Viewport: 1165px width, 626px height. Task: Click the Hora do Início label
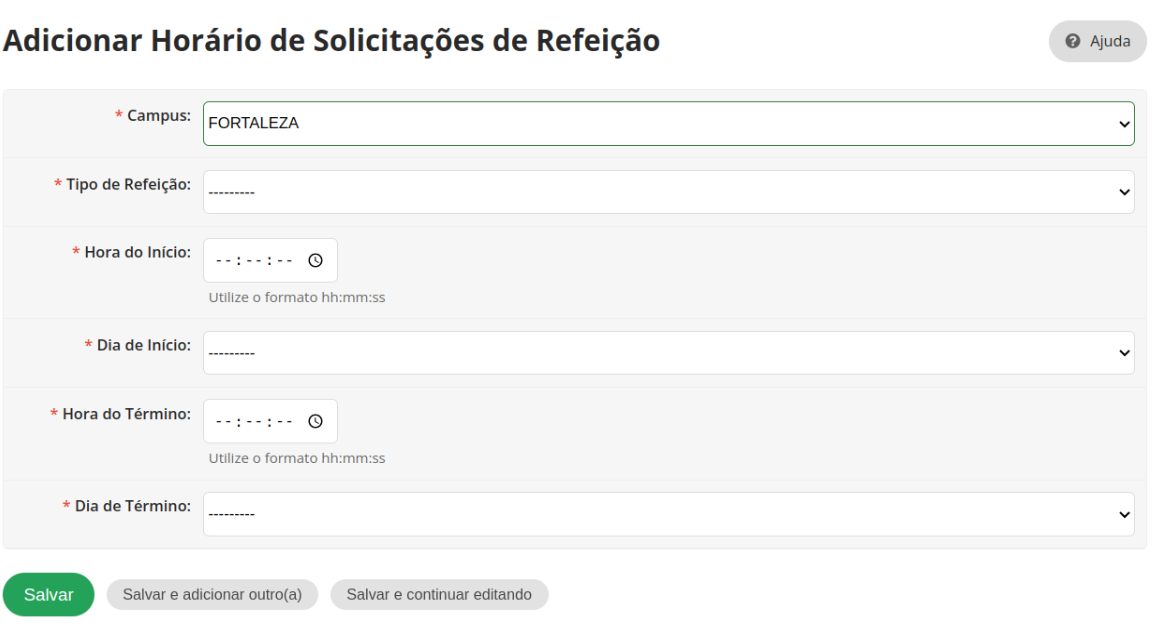pos(137,252)
